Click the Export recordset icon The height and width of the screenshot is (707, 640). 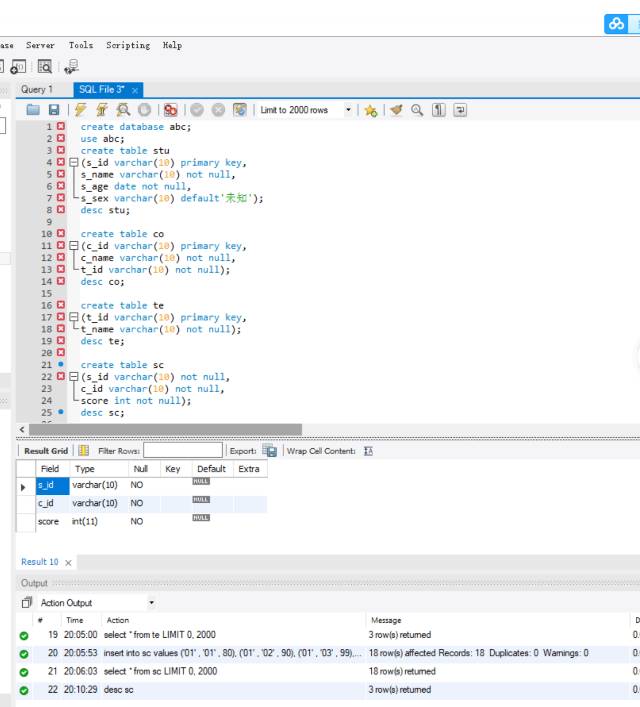269,451
